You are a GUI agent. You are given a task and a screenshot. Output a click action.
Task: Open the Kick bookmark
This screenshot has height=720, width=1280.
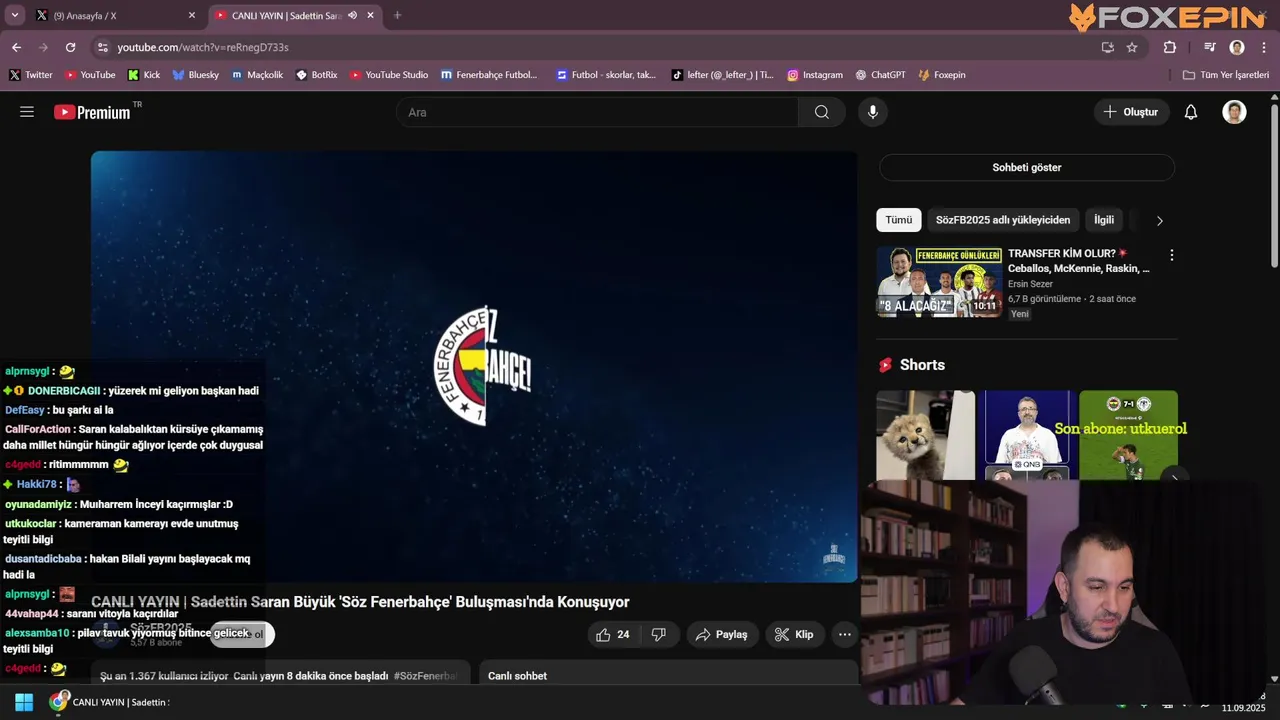[x=144, y=75]
